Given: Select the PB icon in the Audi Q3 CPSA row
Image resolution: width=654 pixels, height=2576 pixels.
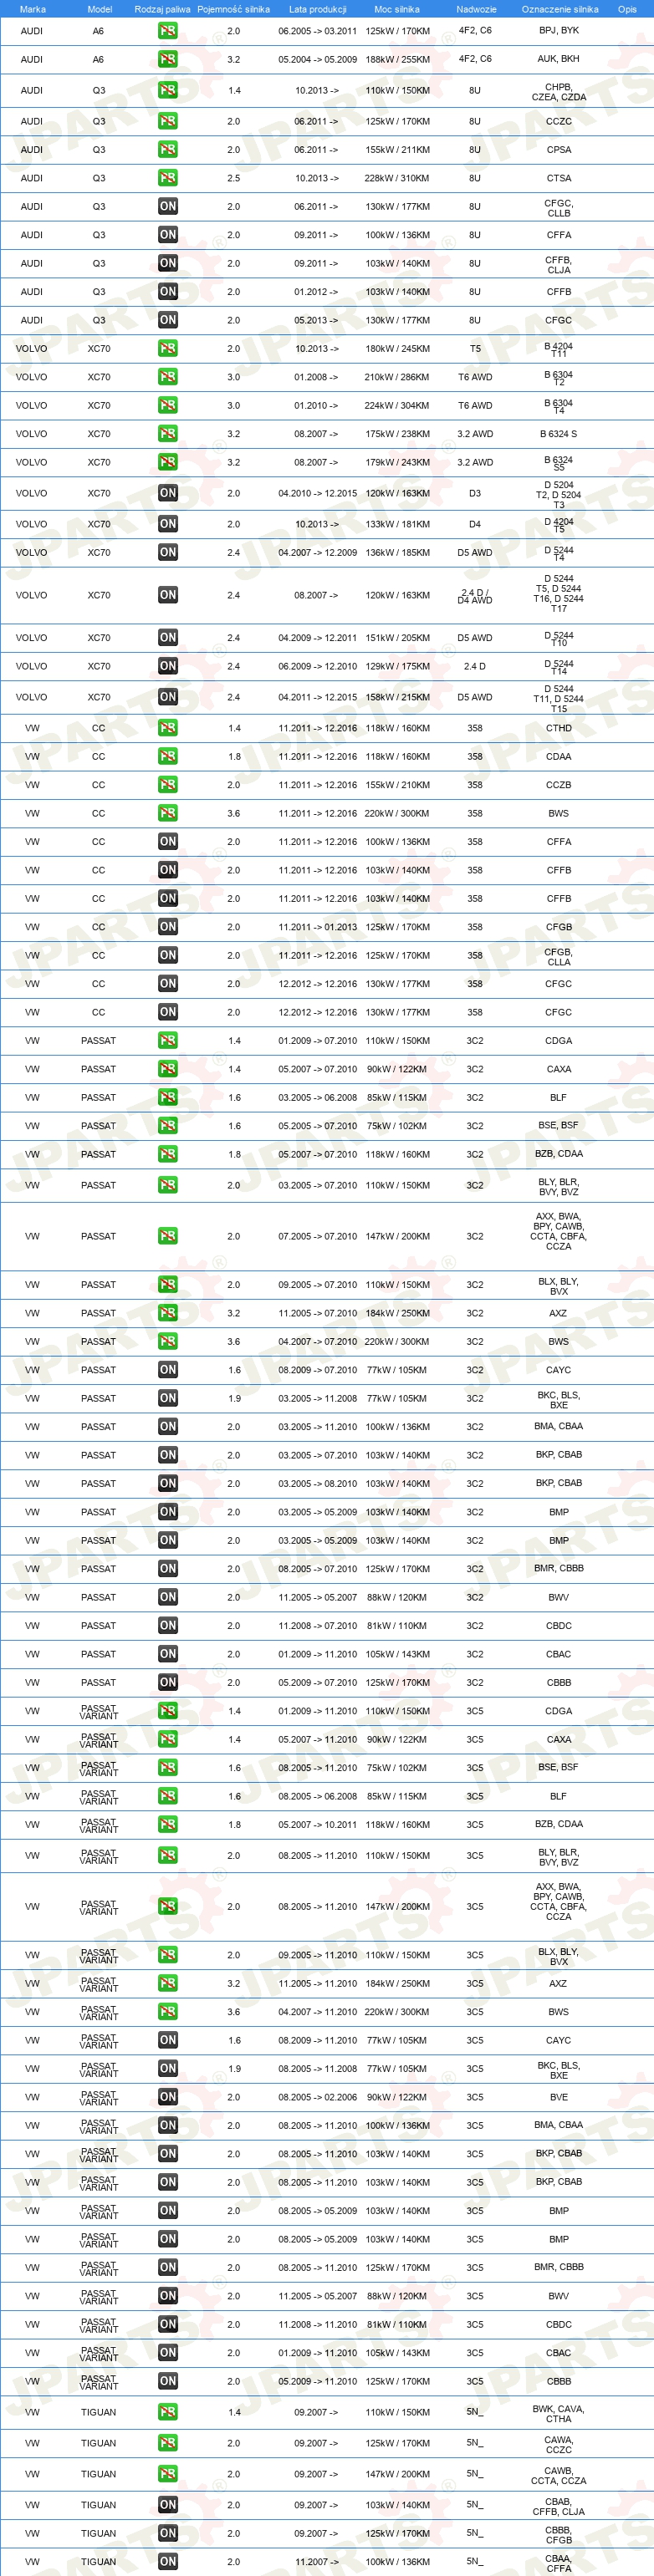Looking at the screenshot, I should (168, 149).
